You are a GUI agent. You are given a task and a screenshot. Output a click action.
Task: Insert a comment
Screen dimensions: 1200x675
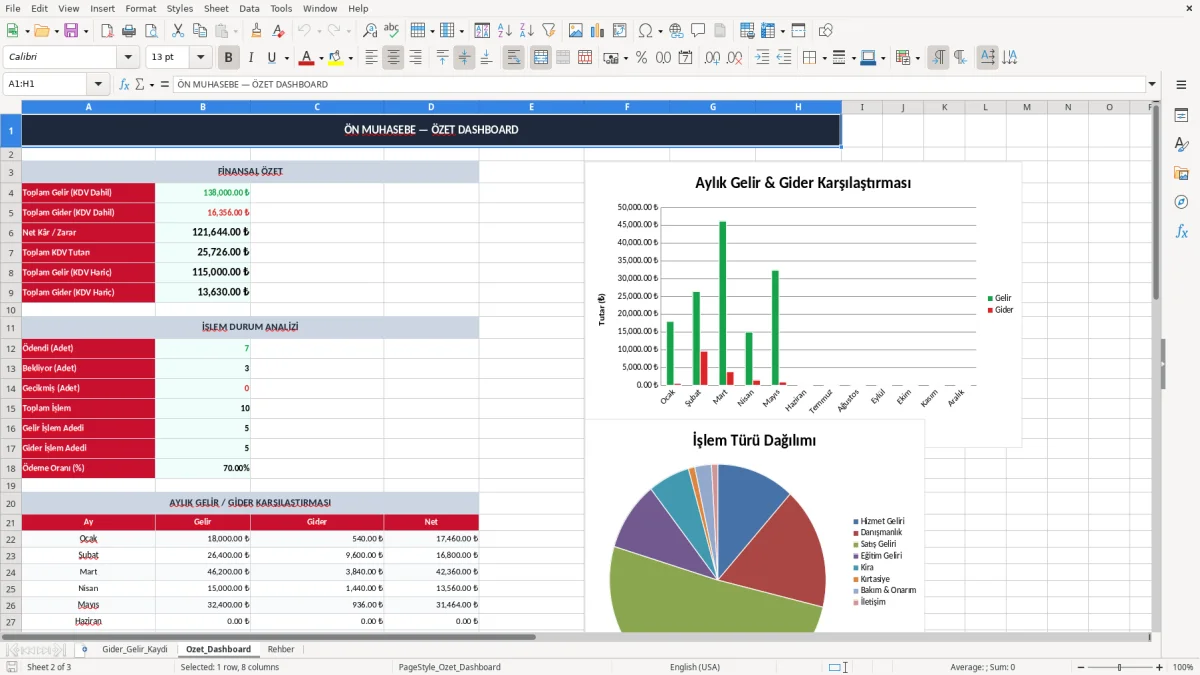[698, 31]
